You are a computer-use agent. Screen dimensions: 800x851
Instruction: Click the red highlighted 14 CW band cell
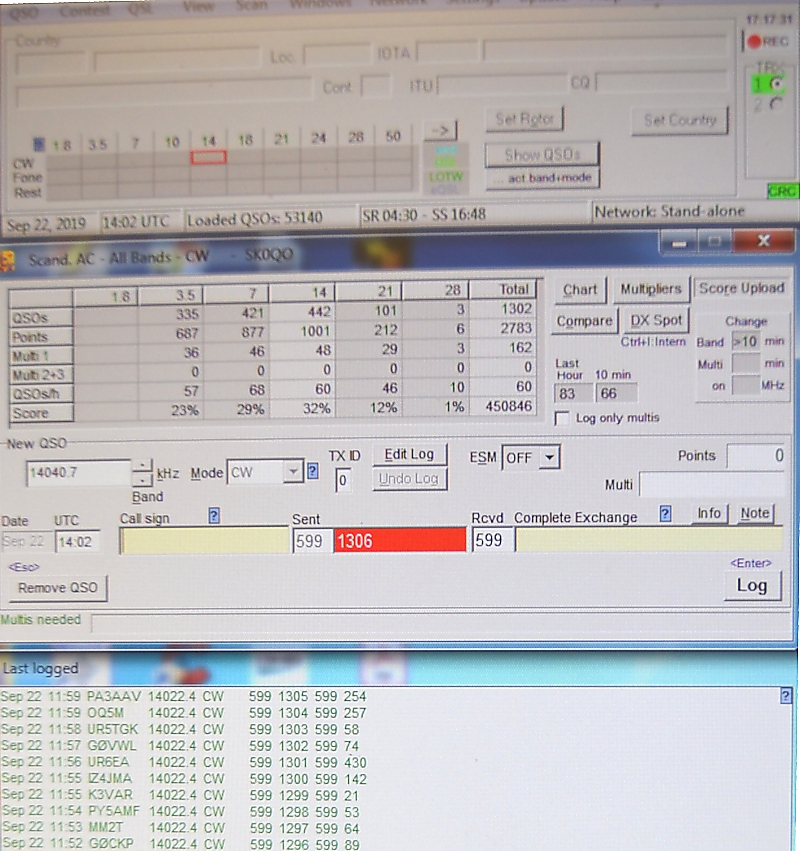pos(208,157)
